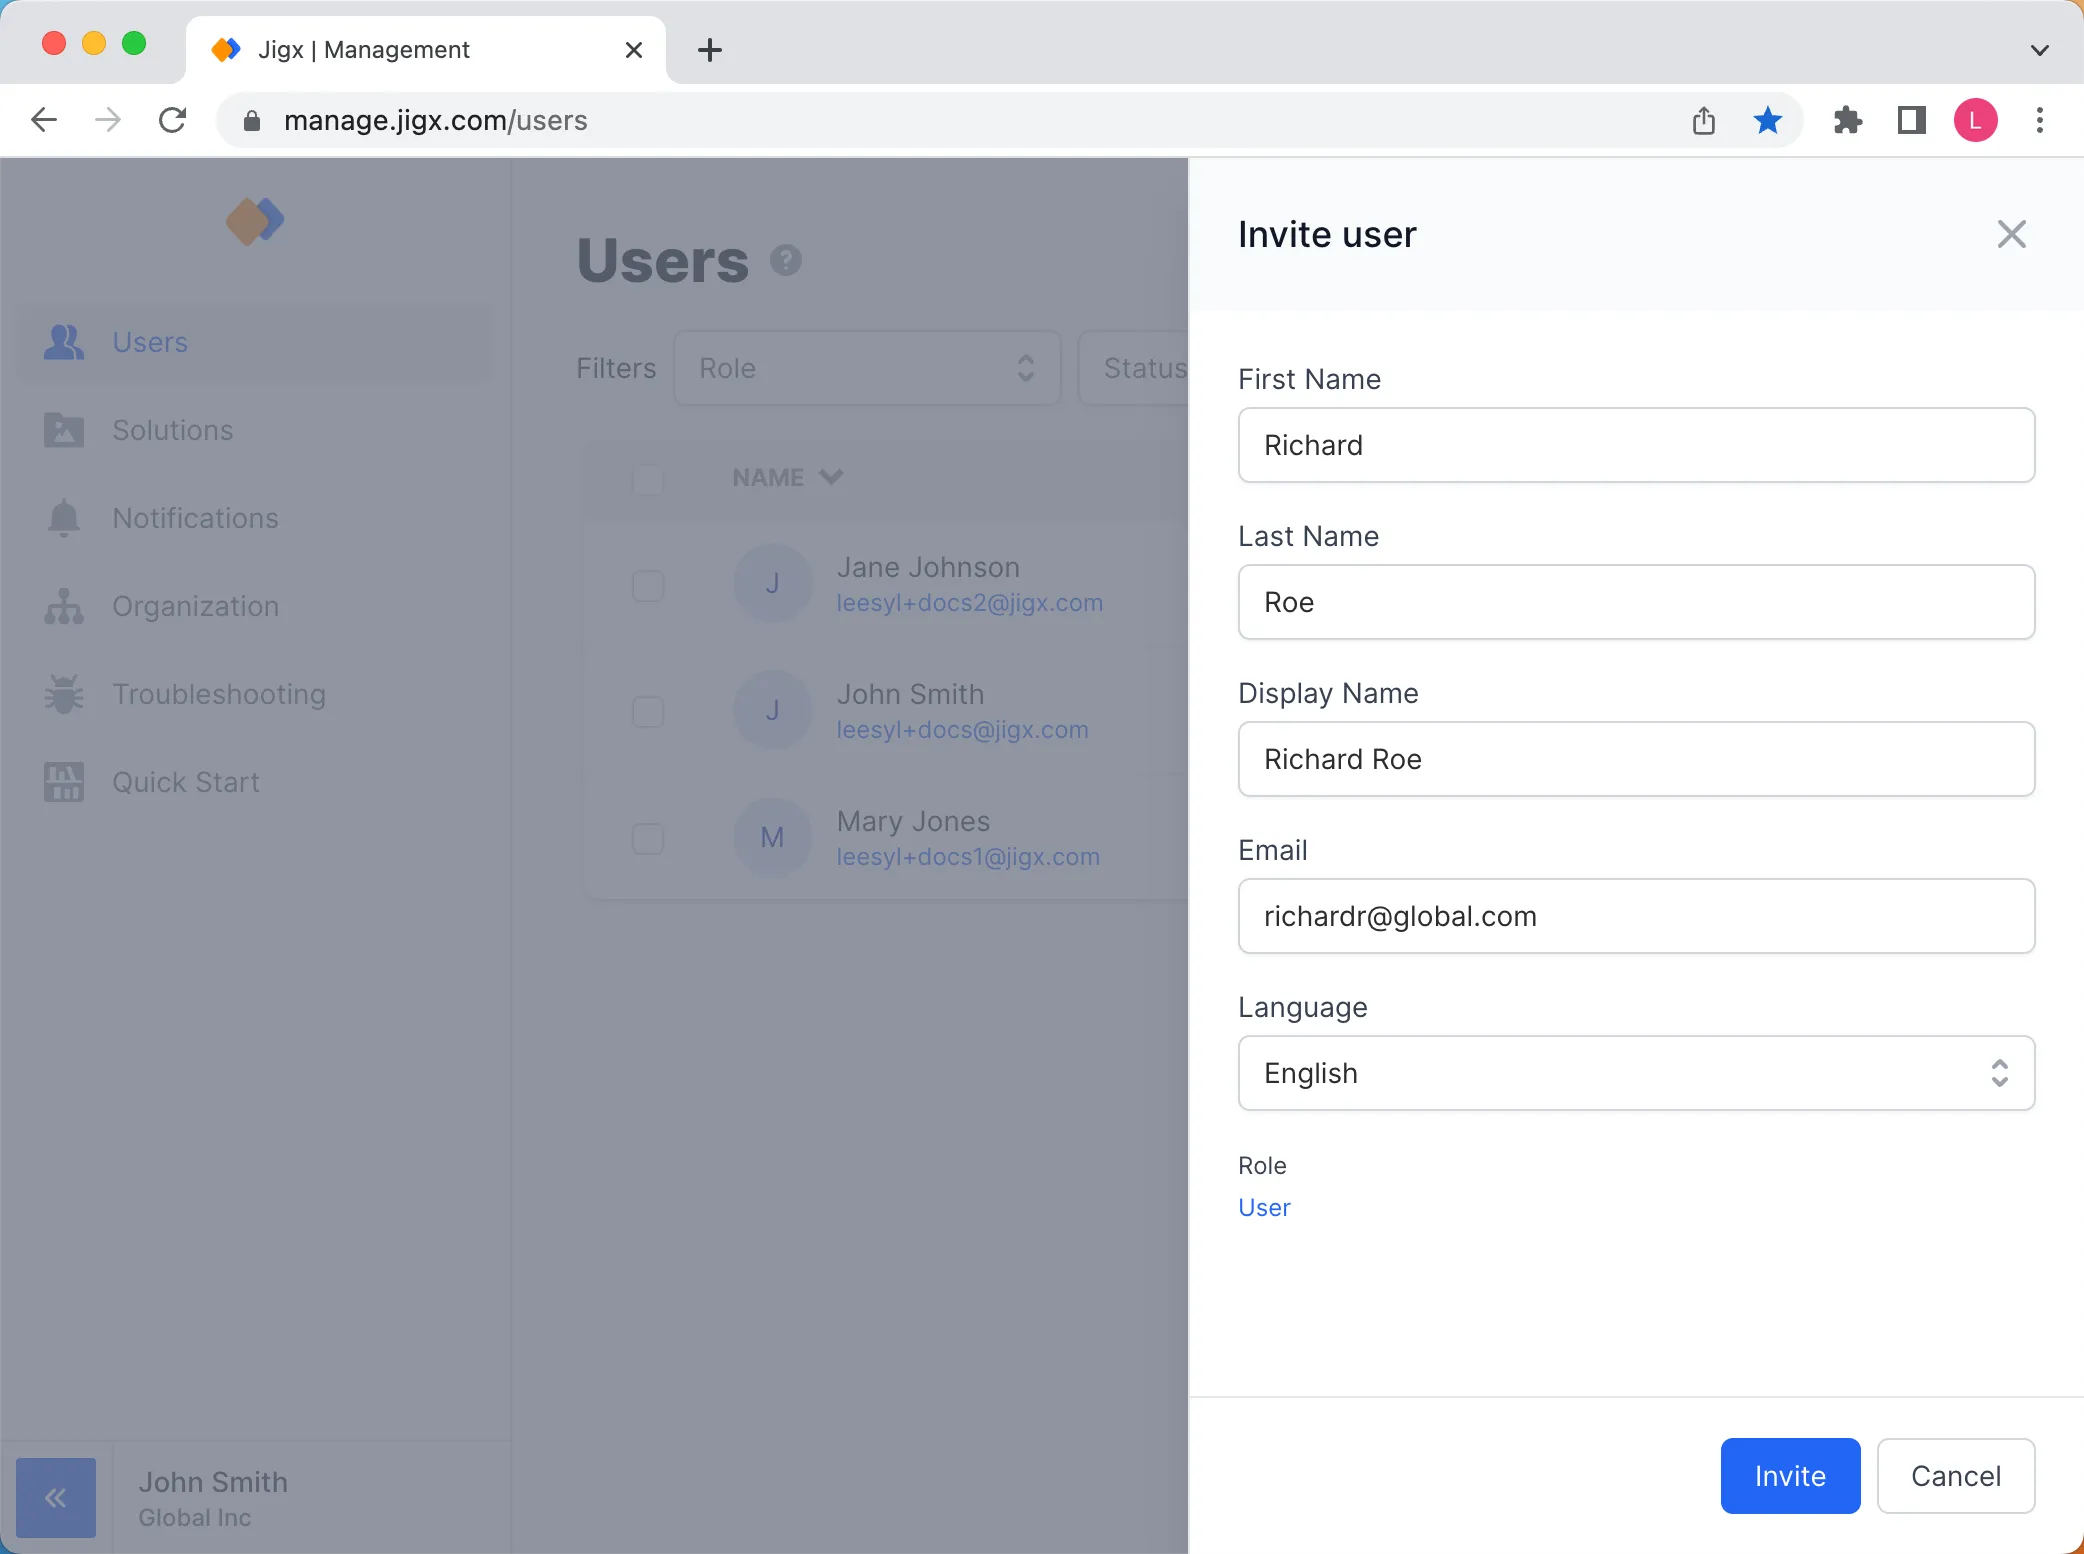Click the Email input field
The image size is (2084, 1554).
[1635, 914]
